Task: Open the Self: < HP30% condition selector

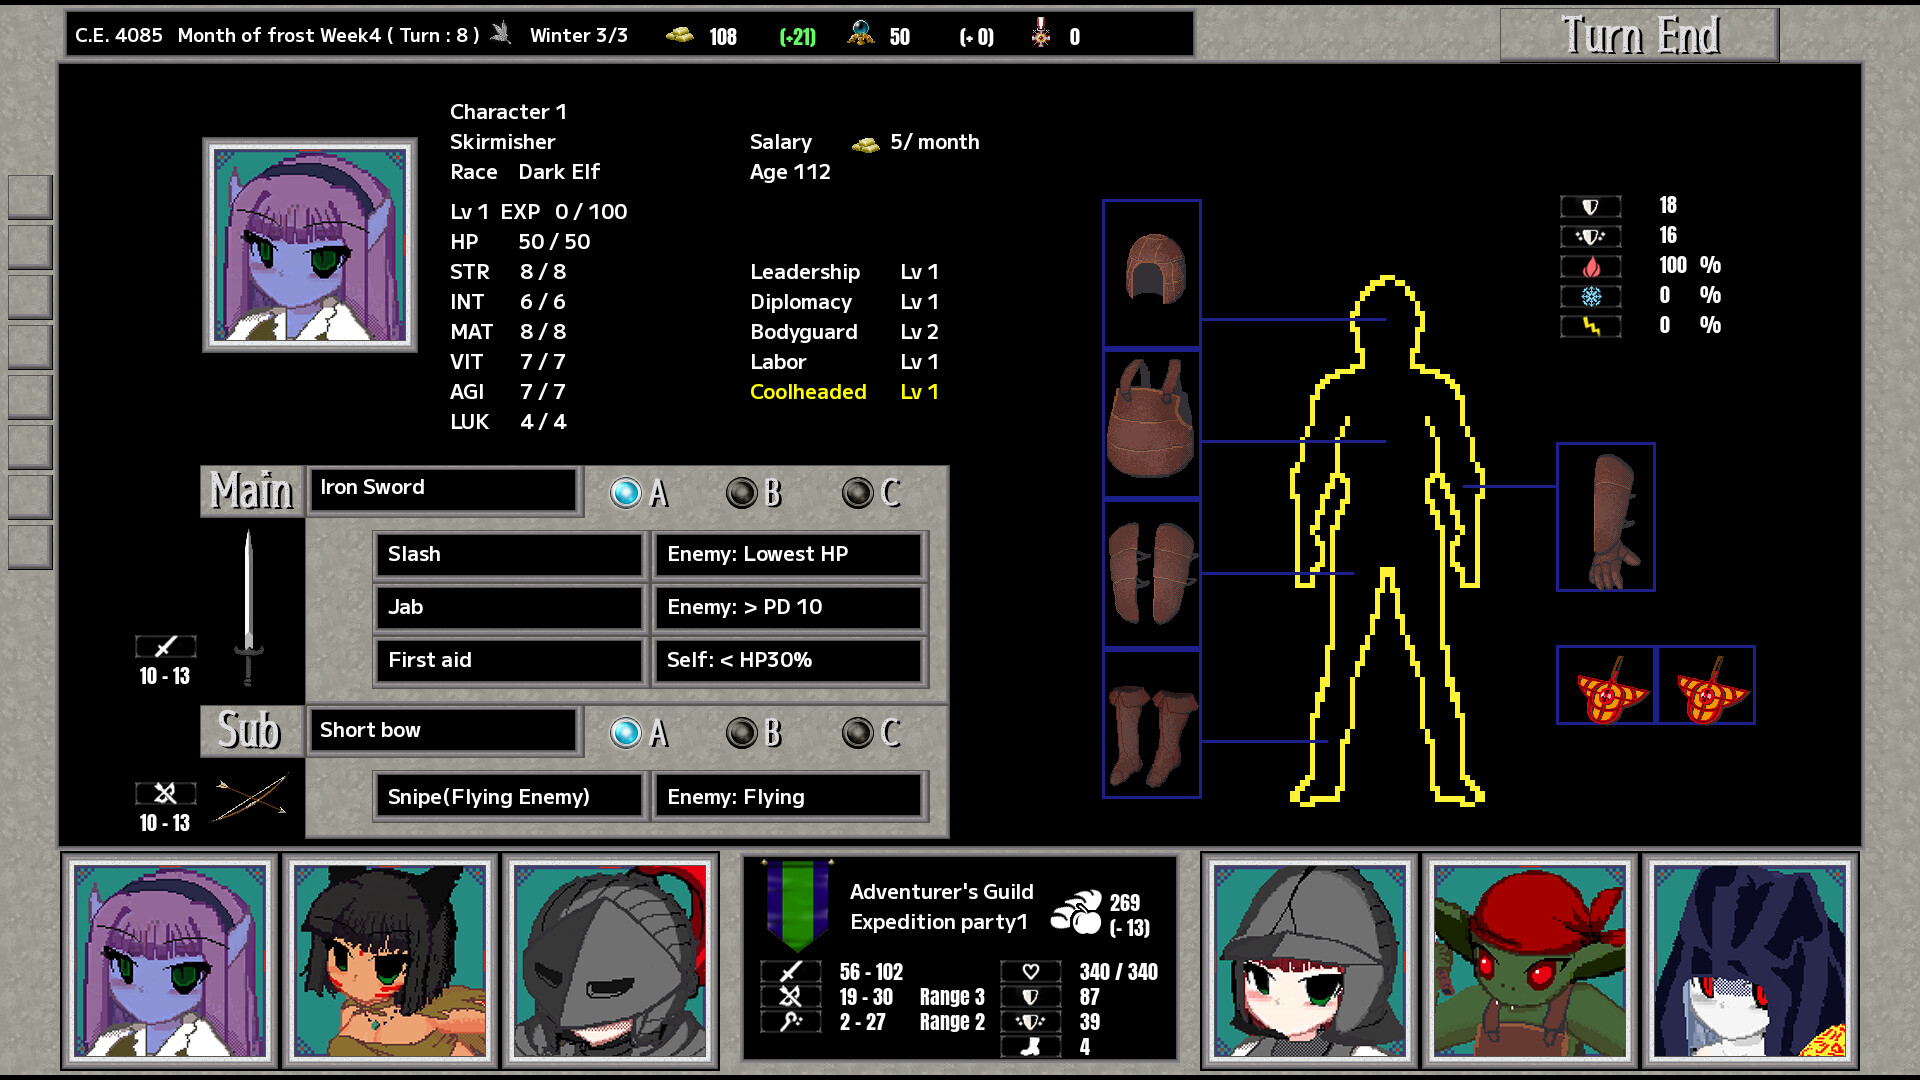Action: [788, 661]
